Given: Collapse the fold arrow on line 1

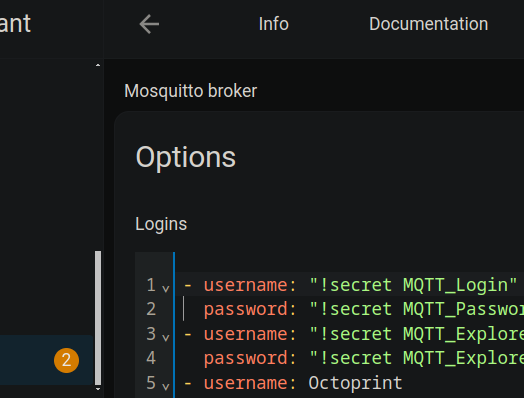Looking at the screenshot, I should pyautogui.click(x=165, y=288).
